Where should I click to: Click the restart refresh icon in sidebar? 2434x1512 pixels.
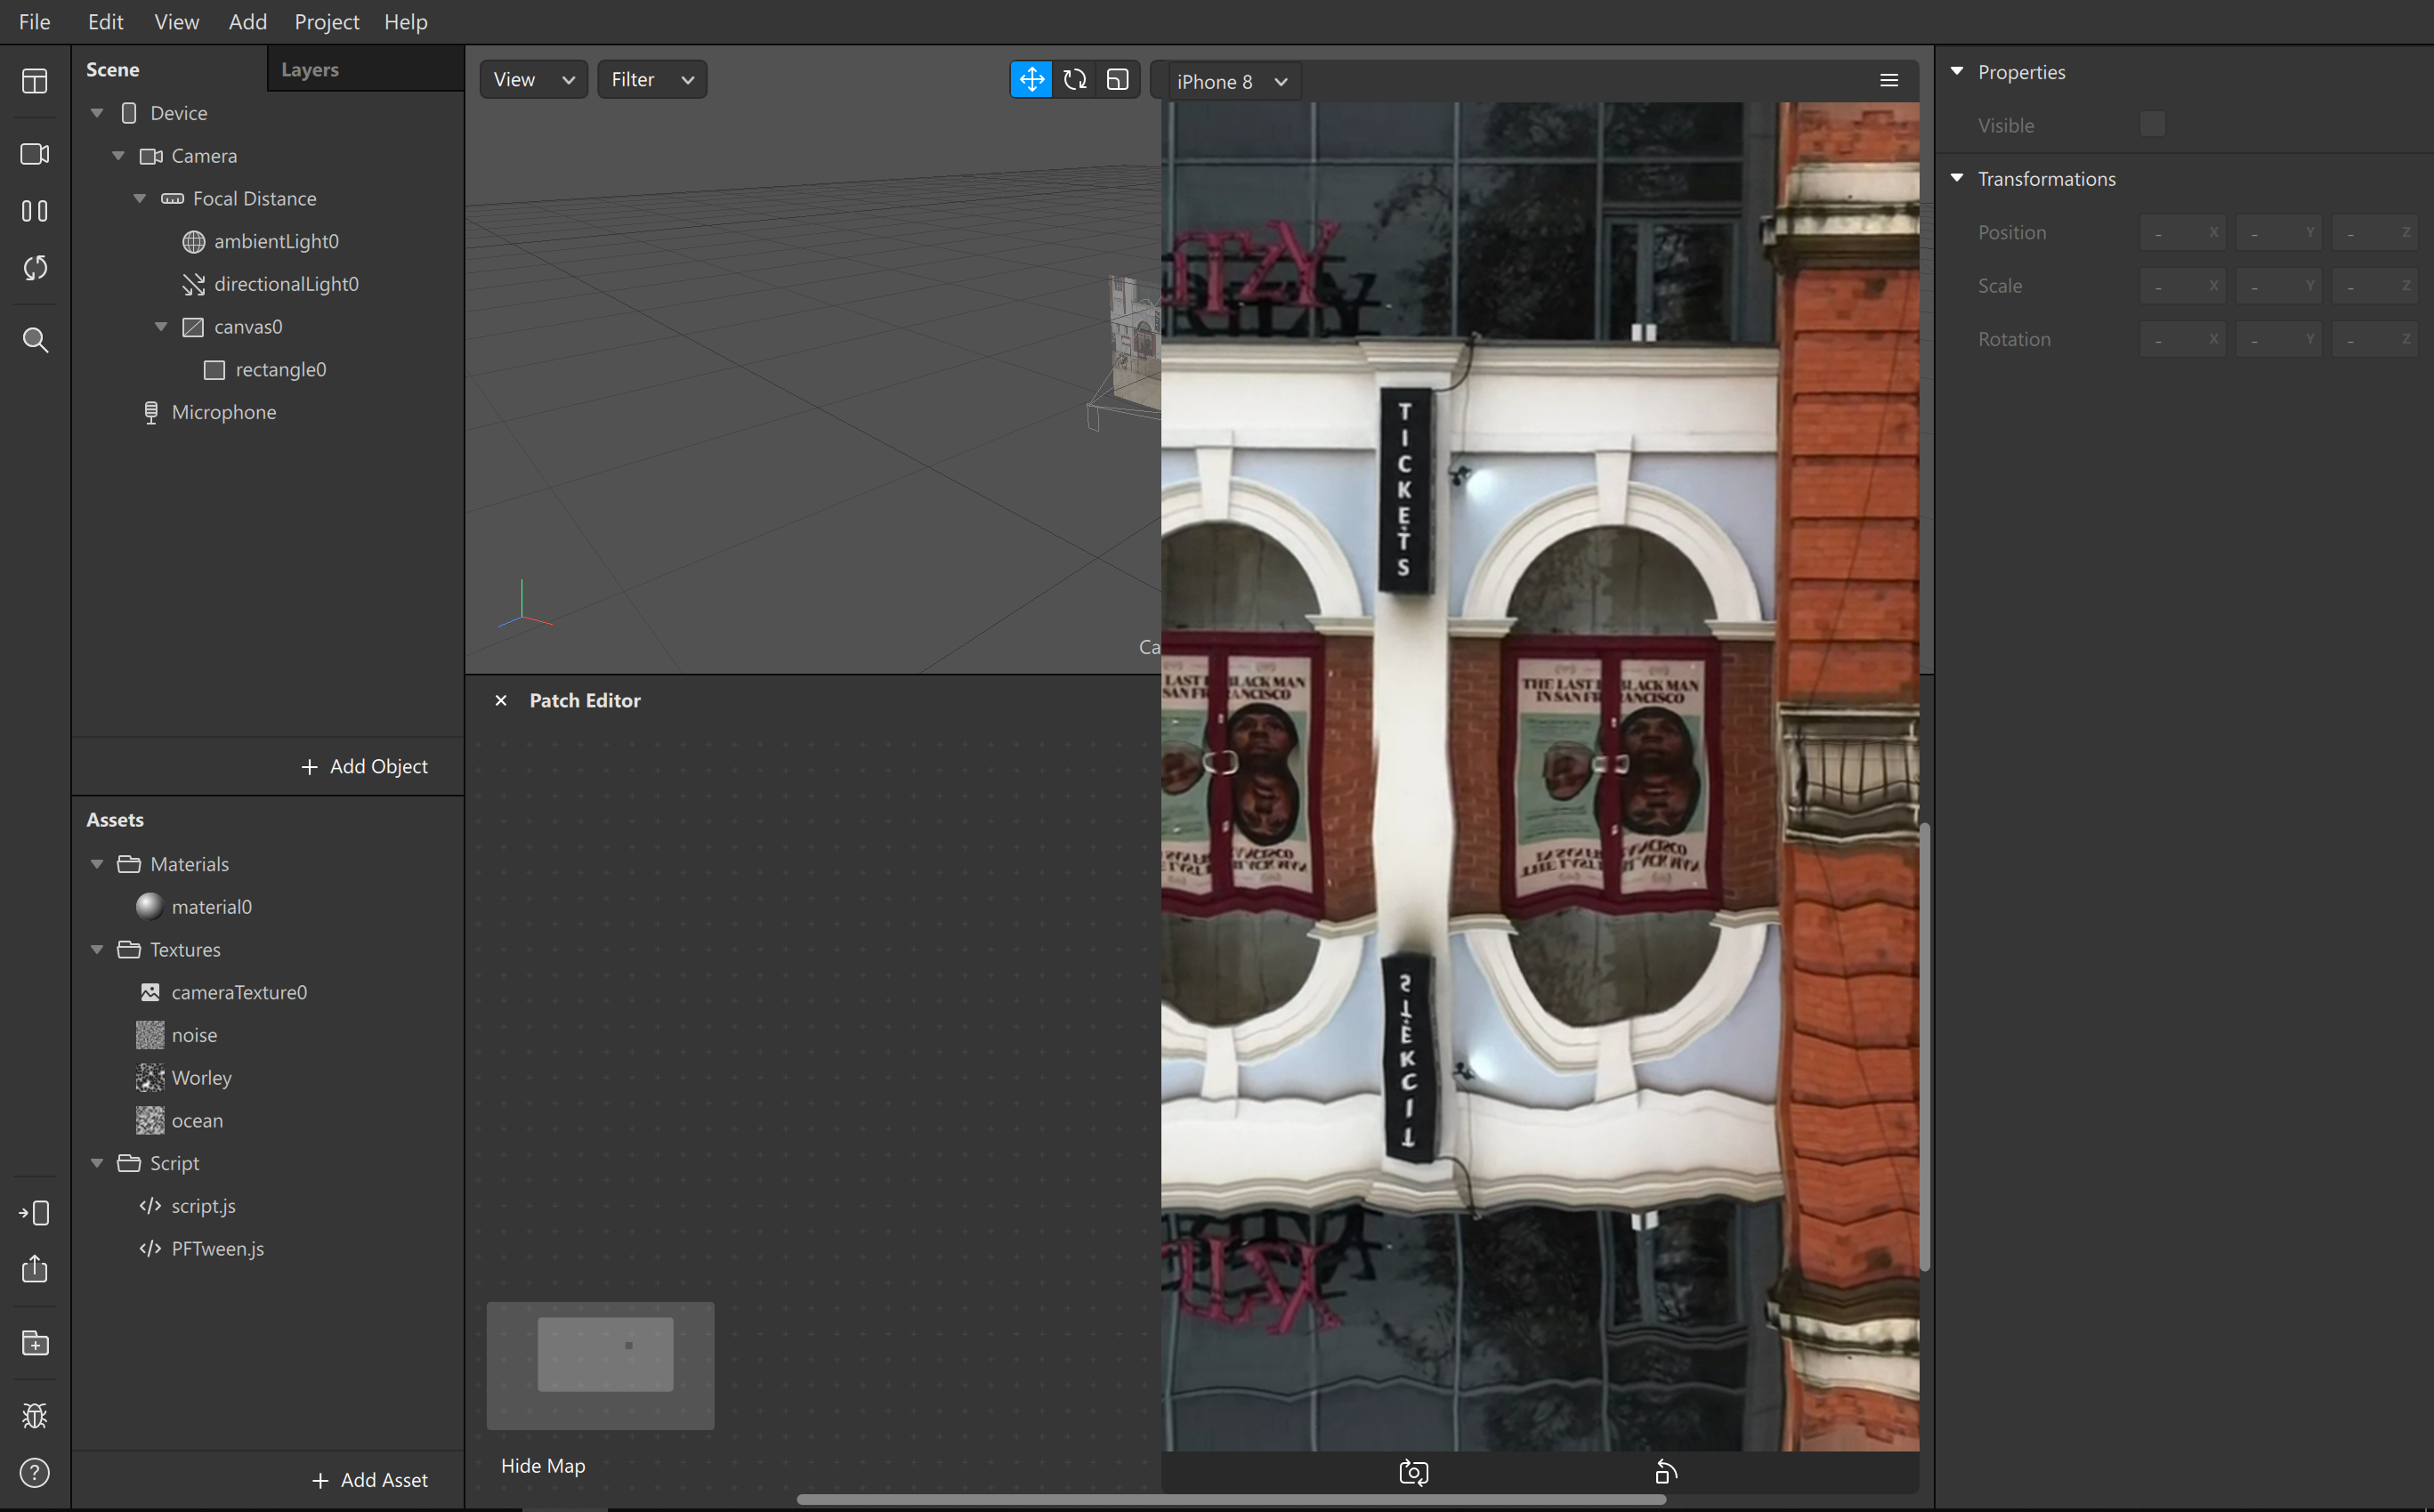pos(35,268)
